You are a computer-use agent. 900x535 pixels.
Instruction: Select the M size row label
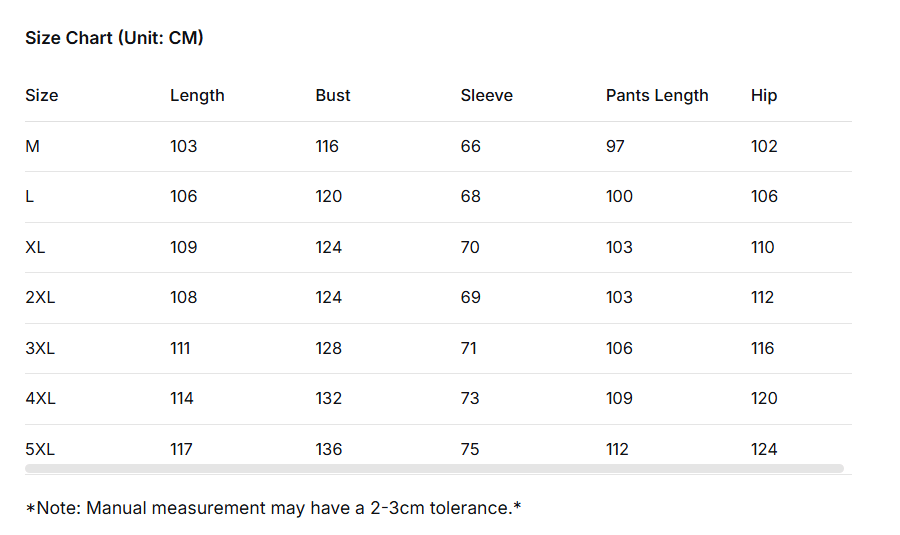point(33,146)
